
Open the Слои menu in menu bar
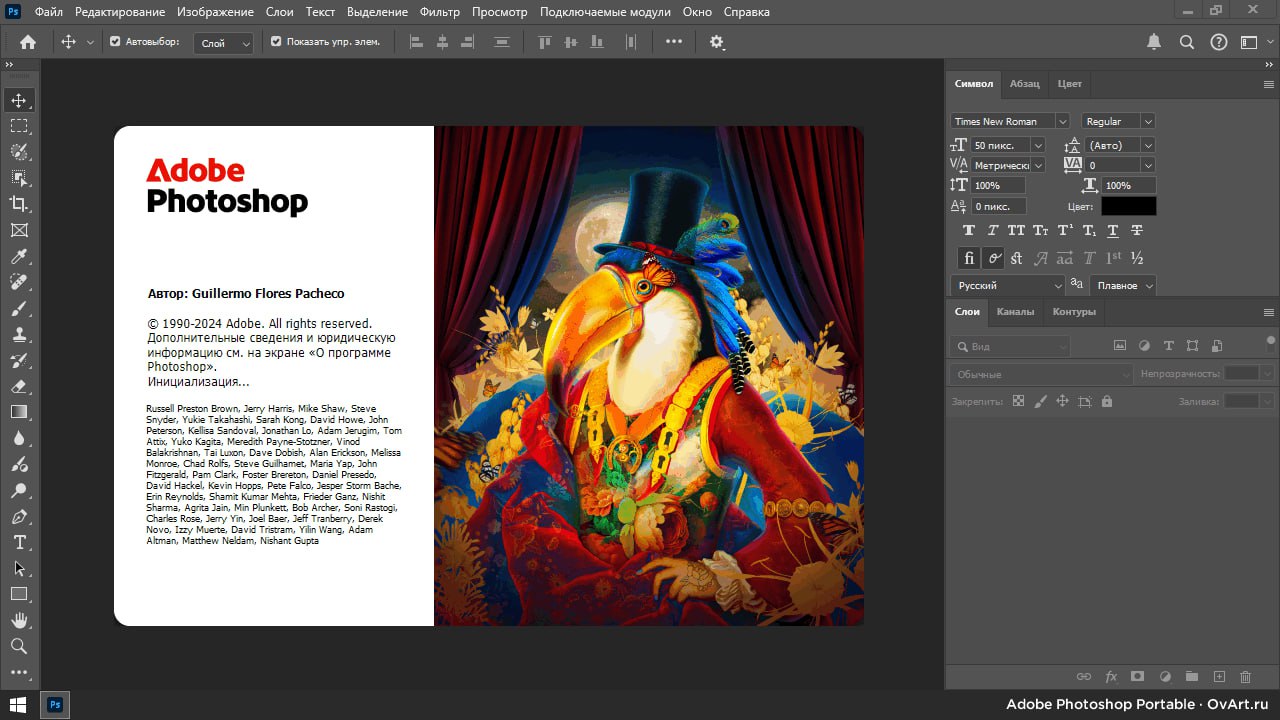point(280,12)
